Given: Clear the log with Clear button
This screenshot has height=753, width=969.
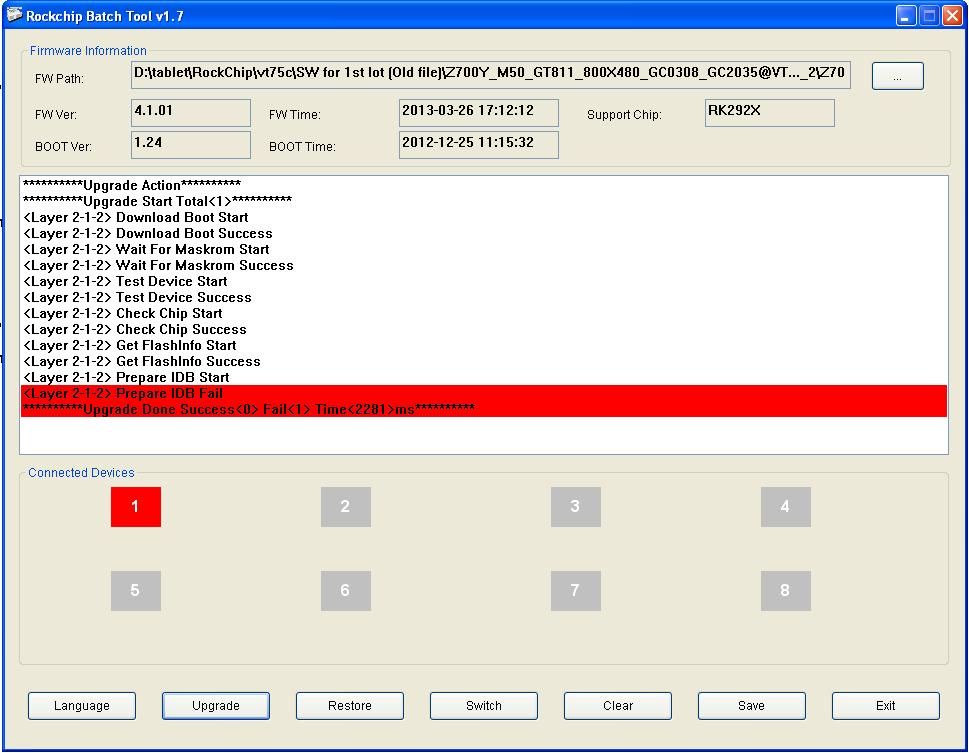Looking at the screenshot, I should pyautogui.click(x=618, y=706).
